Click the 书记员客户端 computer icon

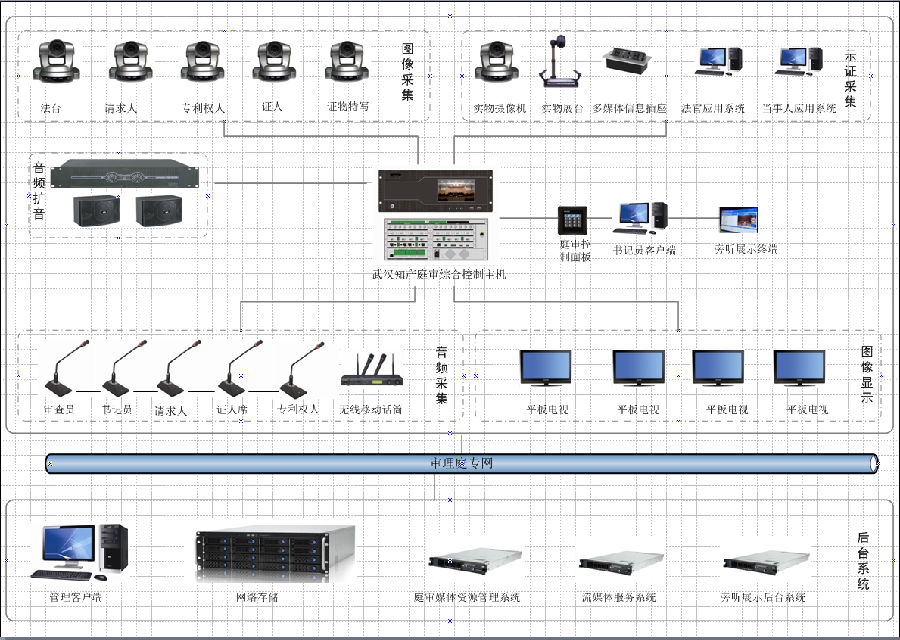[x=642, y=217]
